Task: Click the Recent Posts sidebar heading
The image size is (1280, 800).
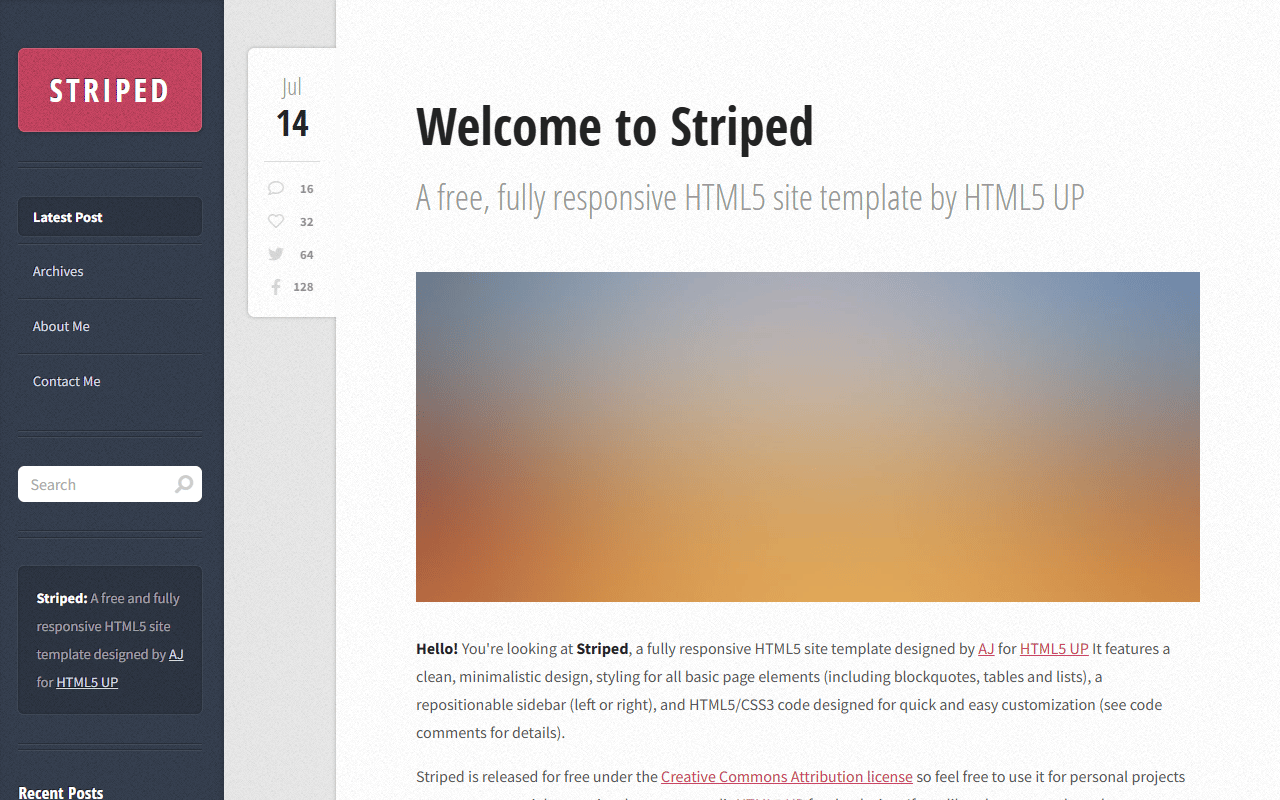Action: point(61,792)
